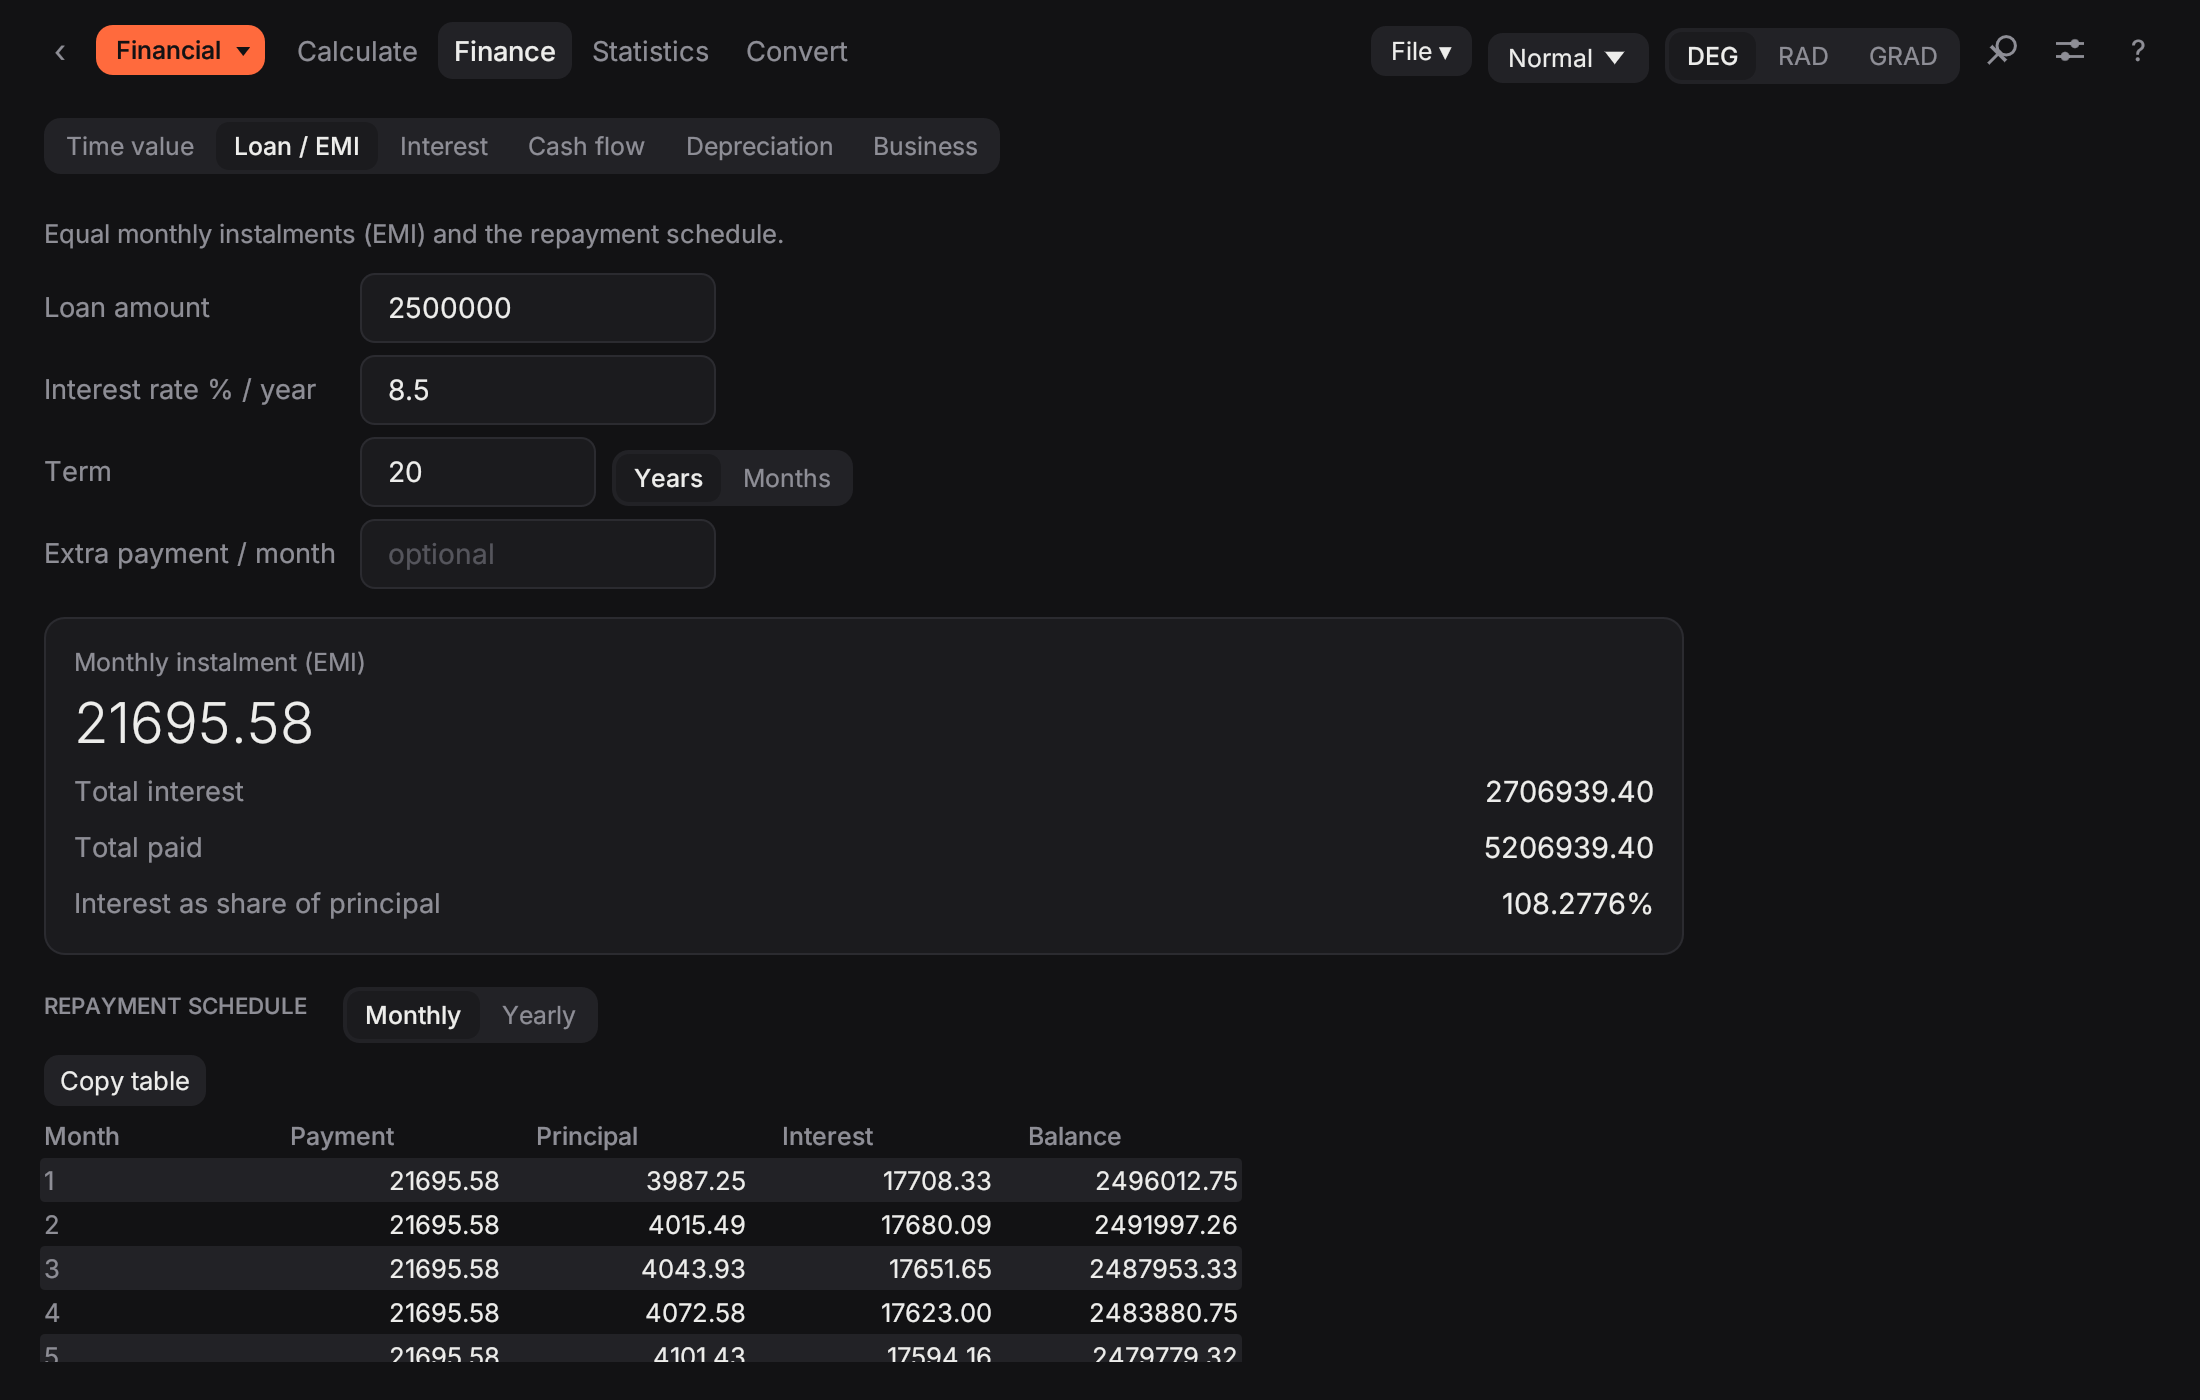Select DEG angle mode

[1712, 56]
